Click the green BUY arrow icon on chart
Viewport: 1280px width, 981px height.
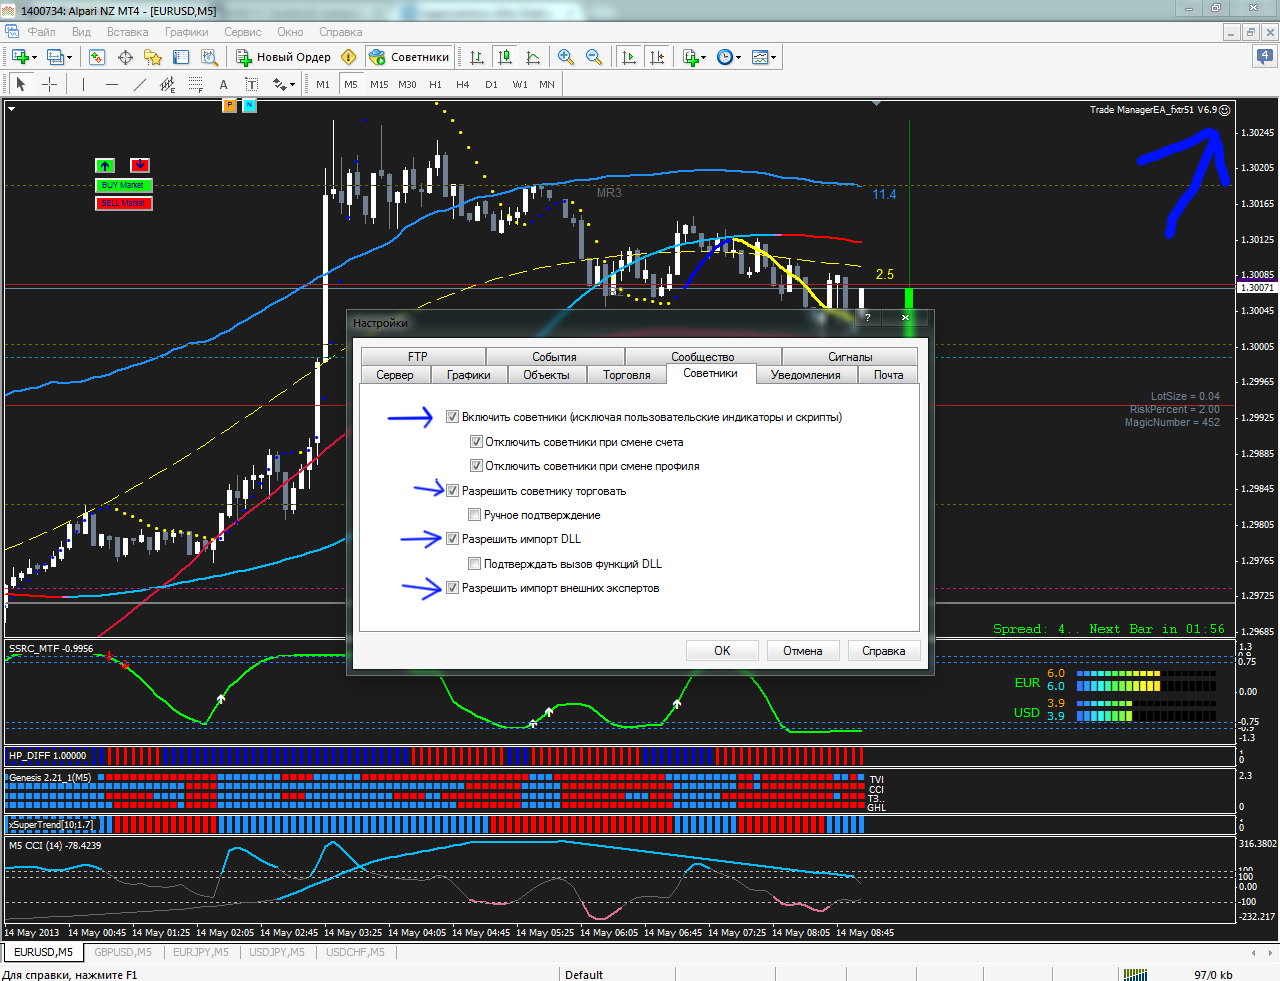(105, 165)
